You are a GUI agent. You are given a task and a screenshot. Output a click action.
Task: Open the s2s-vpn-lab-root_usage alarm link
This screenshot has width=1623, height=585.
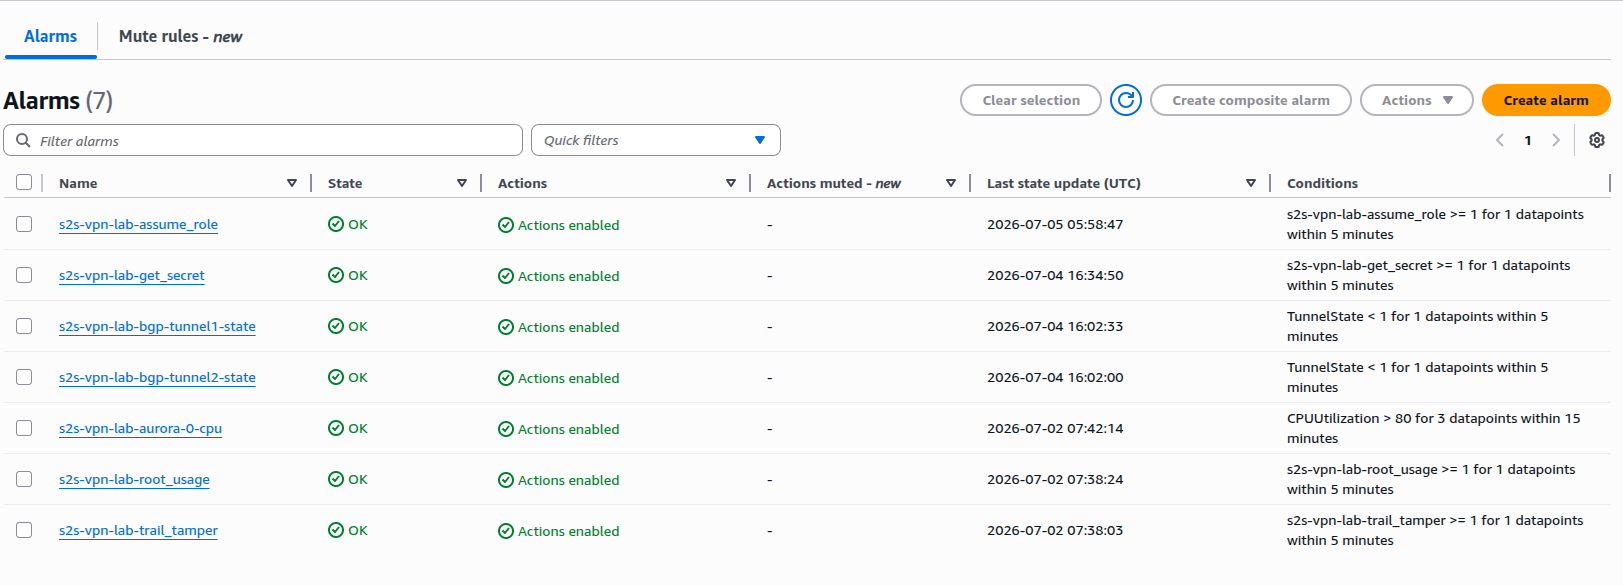[134, 479]
